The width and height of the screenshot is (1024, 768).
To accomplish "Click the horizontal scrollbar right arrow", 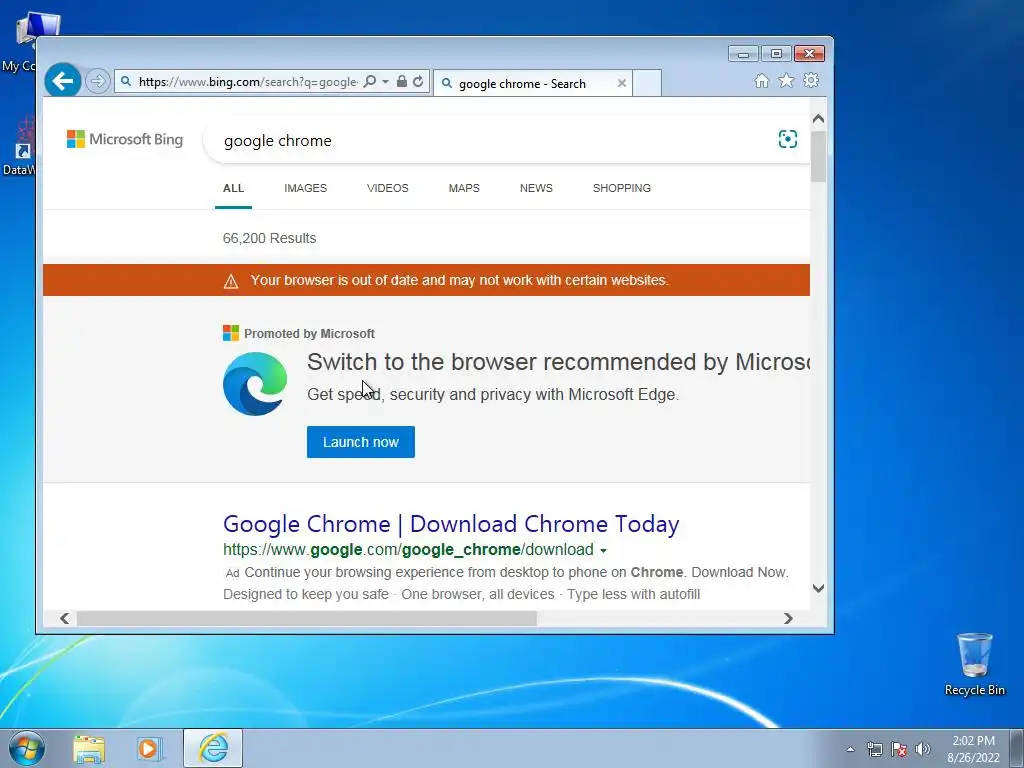I will tap(788, 618).
